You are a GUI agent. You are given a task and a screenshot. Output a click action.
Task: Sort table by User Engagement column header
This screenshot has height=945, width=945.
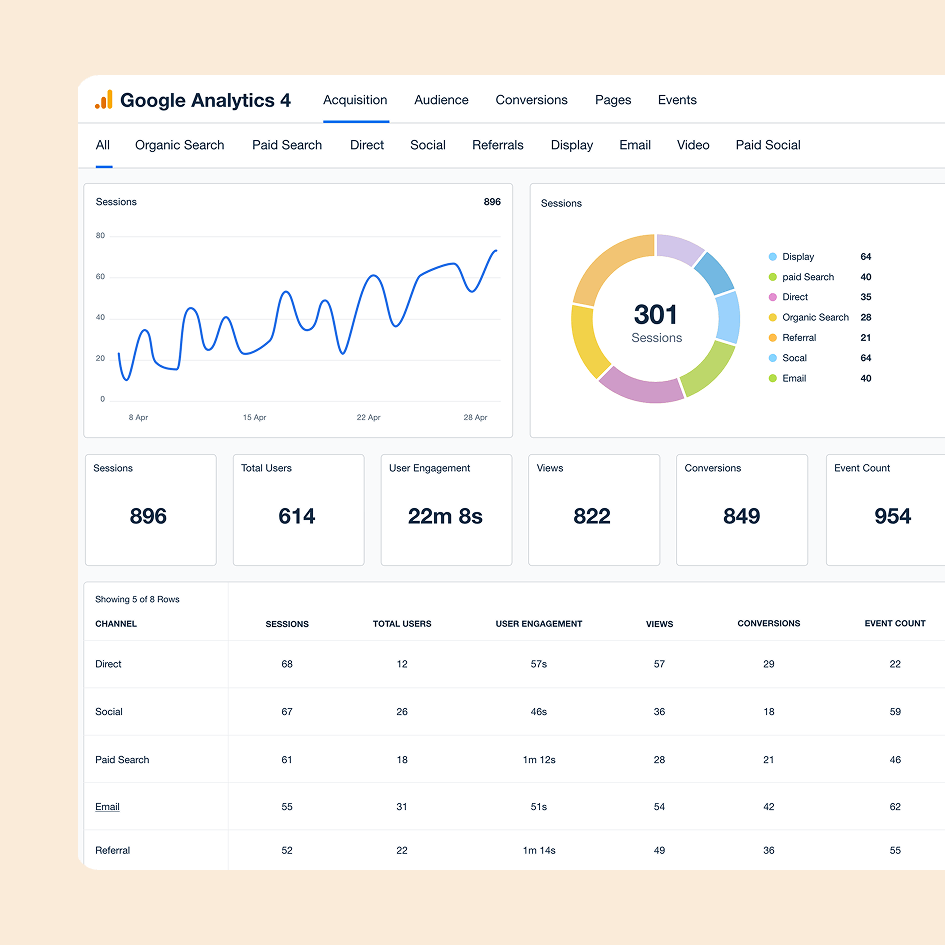[x=539, y=624]
